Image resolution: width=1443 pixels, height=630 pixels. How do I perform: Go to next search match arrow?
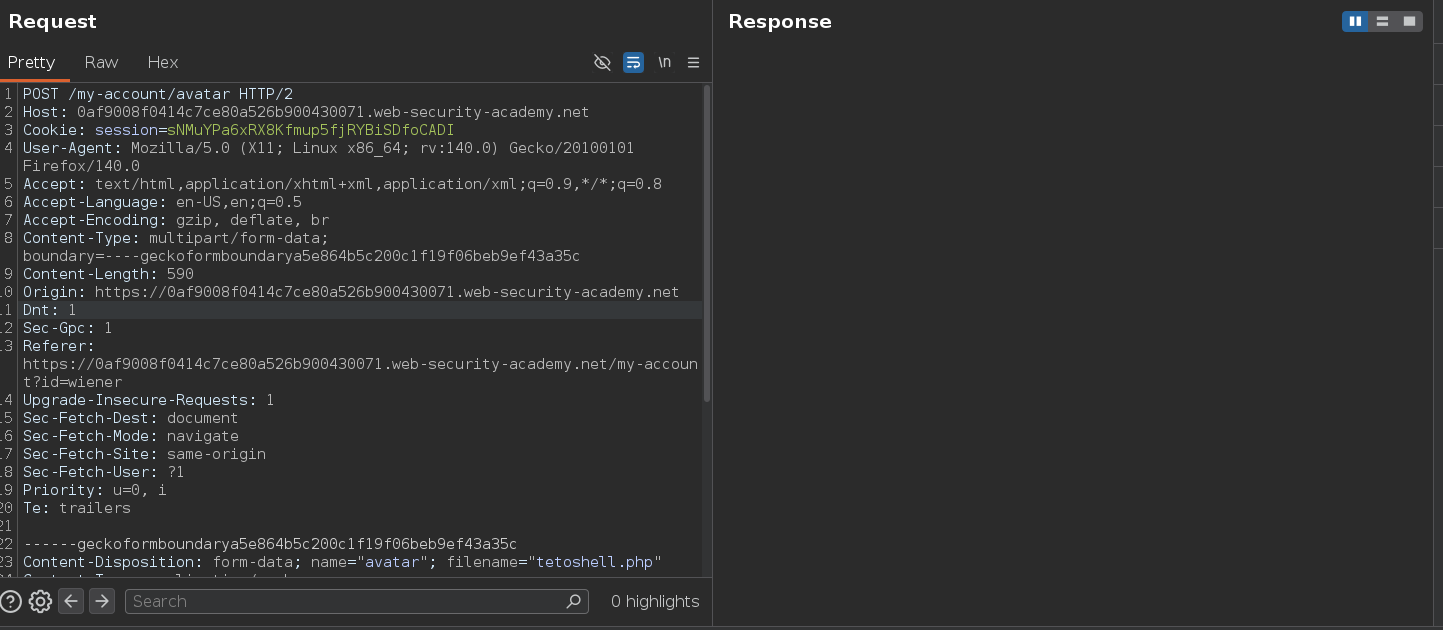(102, 601)
